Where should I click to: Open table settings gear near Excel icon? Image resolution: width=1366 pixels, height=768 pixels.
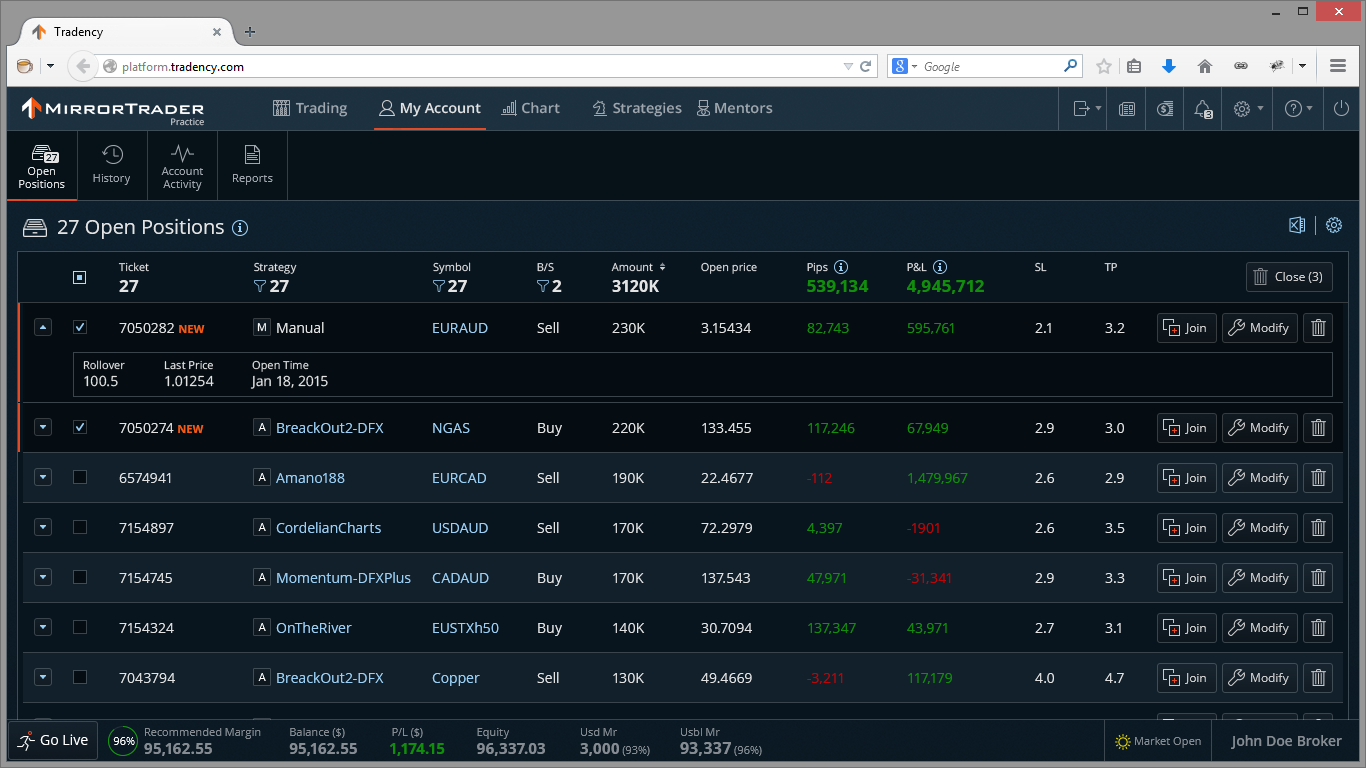[x=1334, y=225]
